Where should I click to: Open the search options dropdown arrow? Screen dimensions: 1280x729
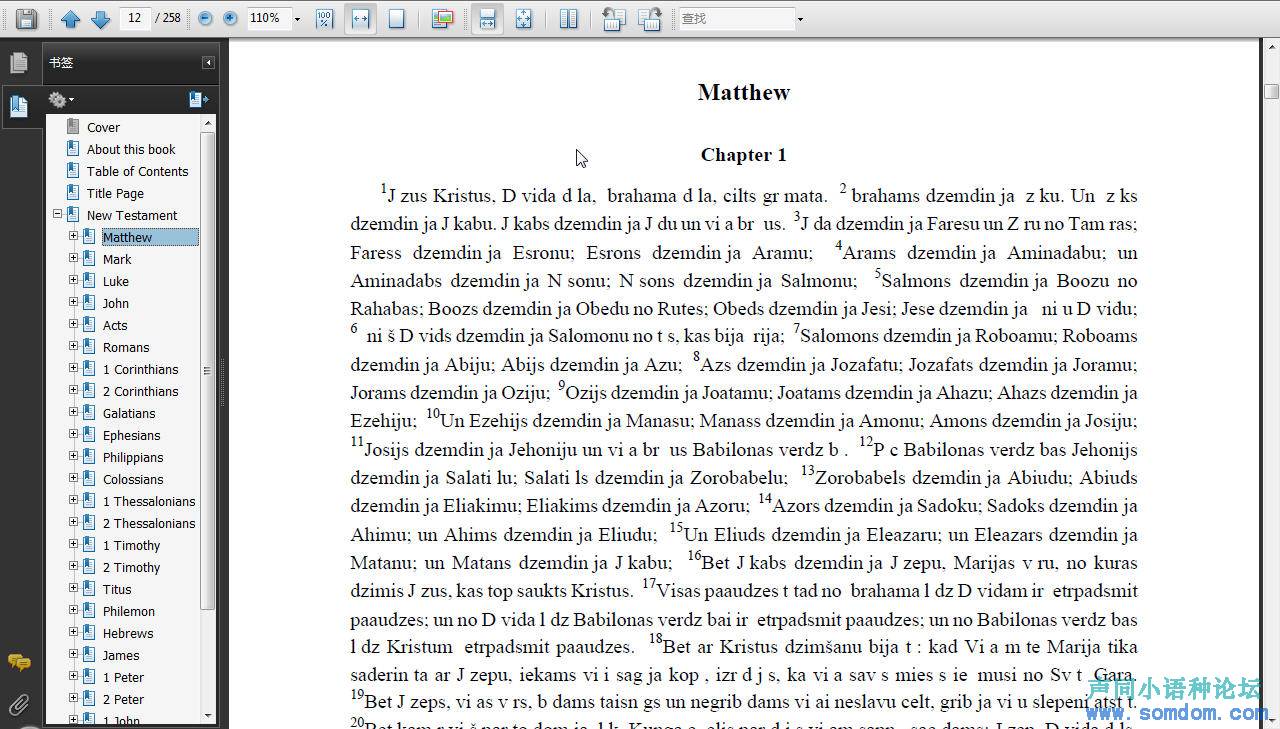coord(800,19)
